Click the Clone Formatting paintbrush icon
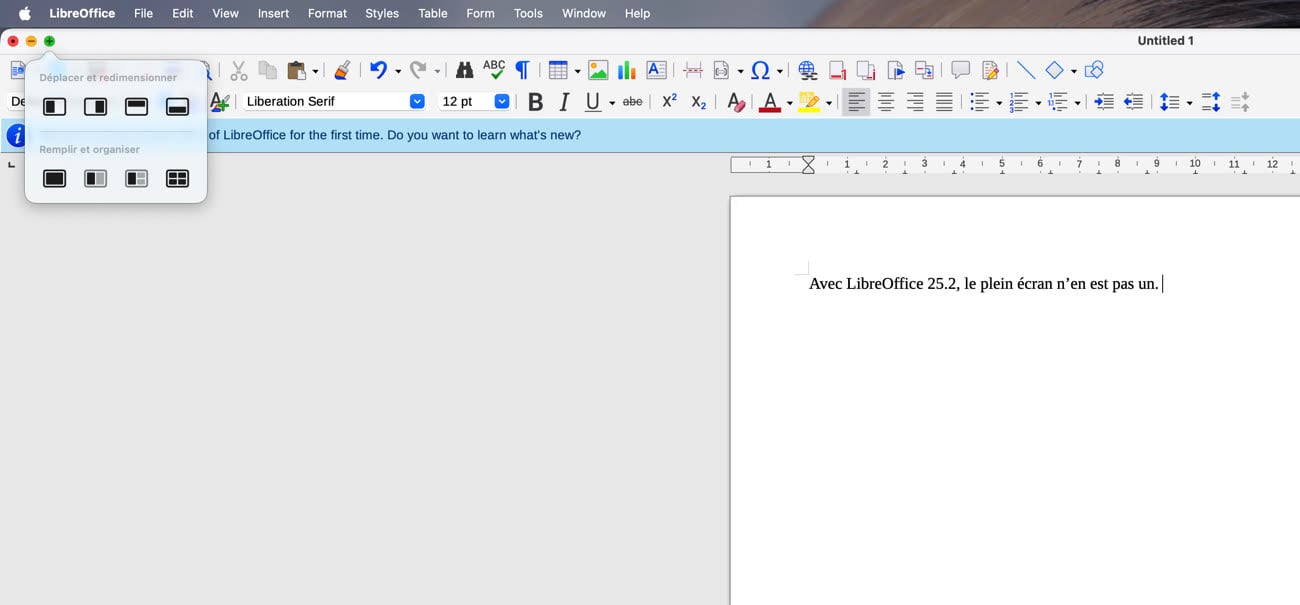 point(342,70)
